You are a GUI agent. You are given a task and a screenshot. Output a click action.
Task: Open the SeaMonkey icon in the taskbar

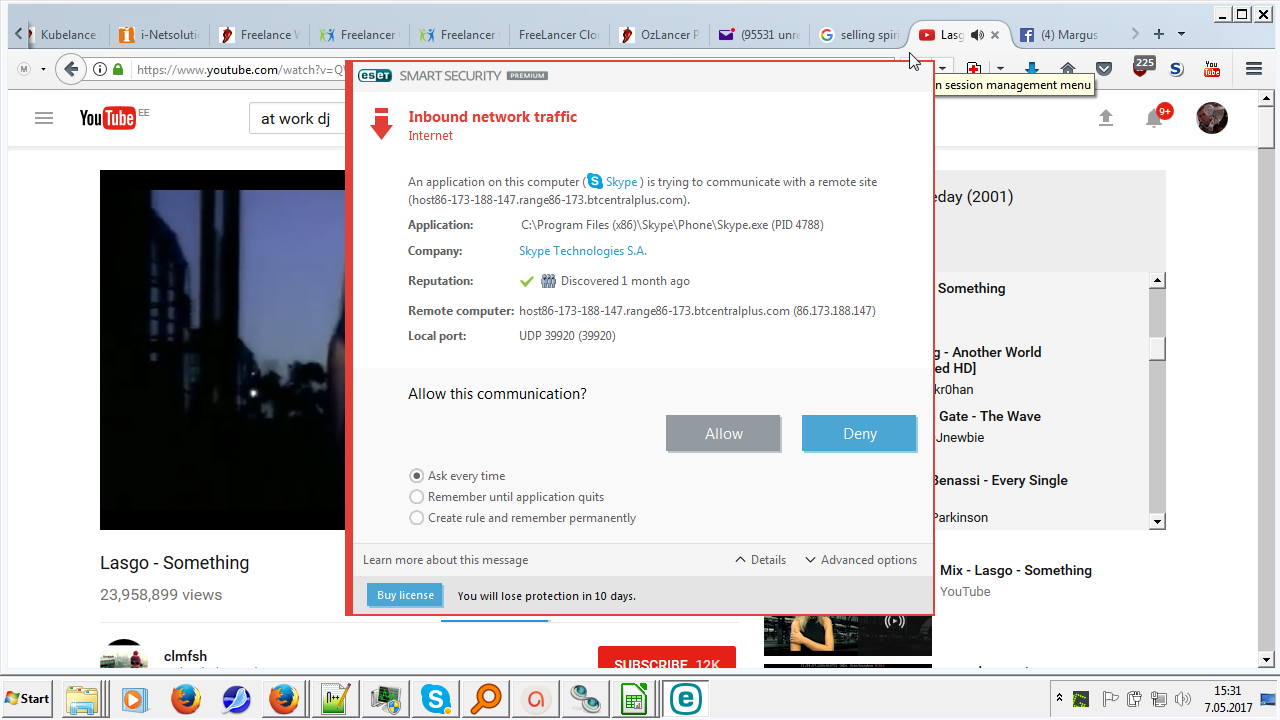[236, 698]
